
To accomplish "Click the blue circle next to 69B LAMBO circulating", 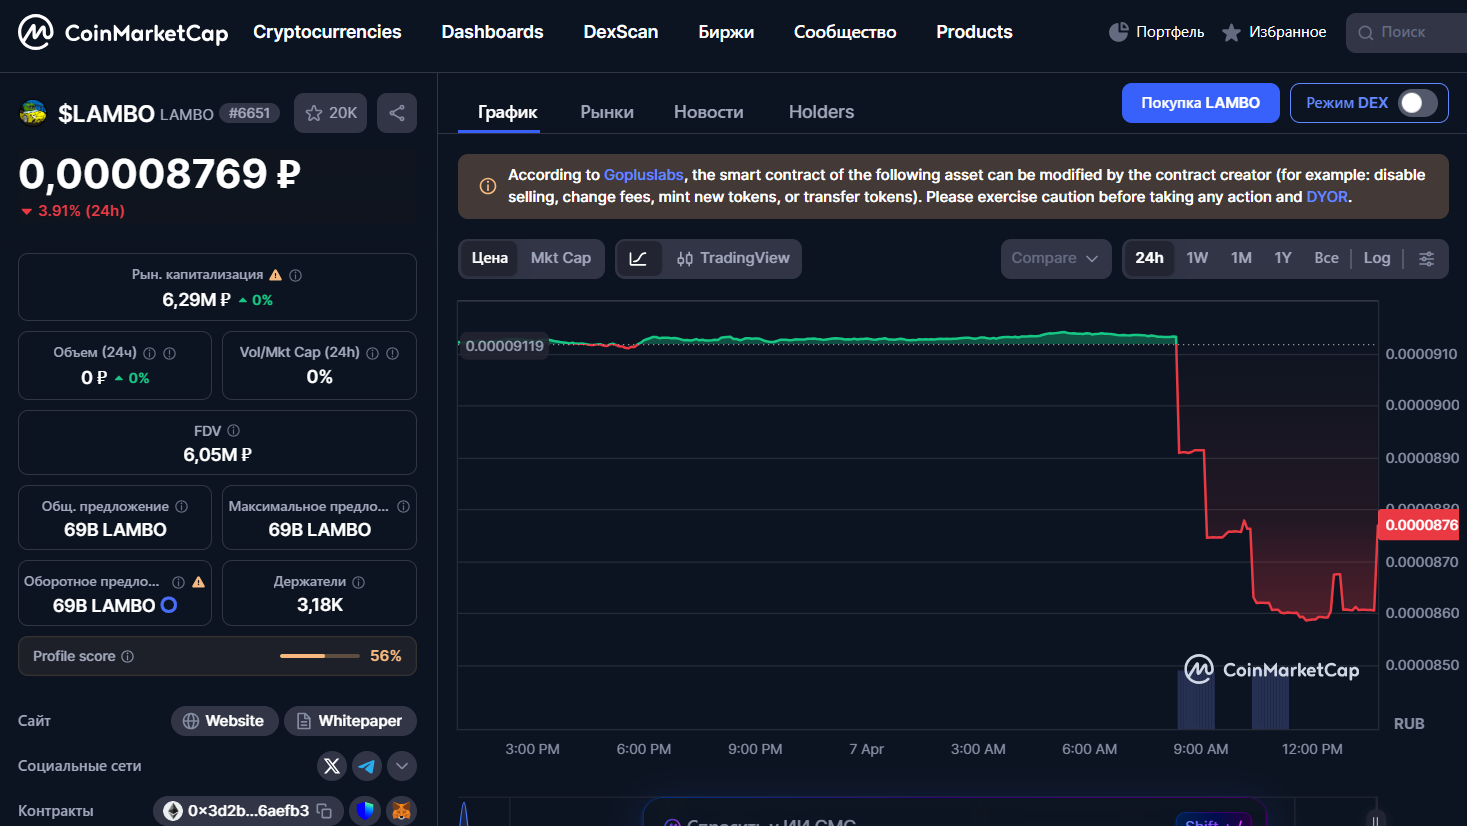I will point(169,605).
